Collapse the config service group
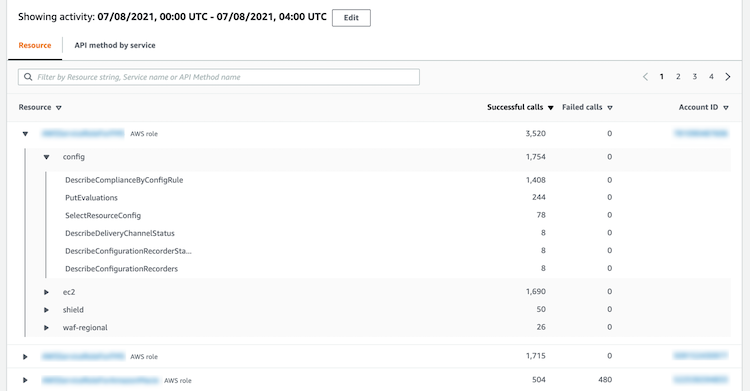 pos(46,157)
